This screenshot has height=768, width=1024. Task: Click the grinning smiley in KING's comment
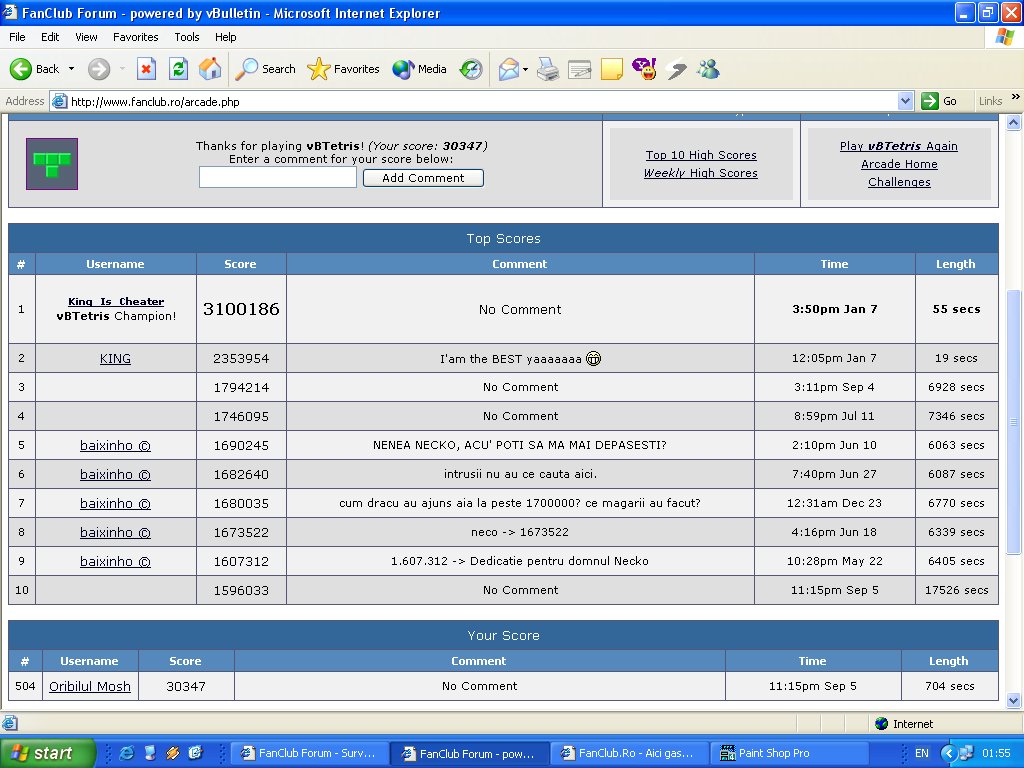pos(593,359)
